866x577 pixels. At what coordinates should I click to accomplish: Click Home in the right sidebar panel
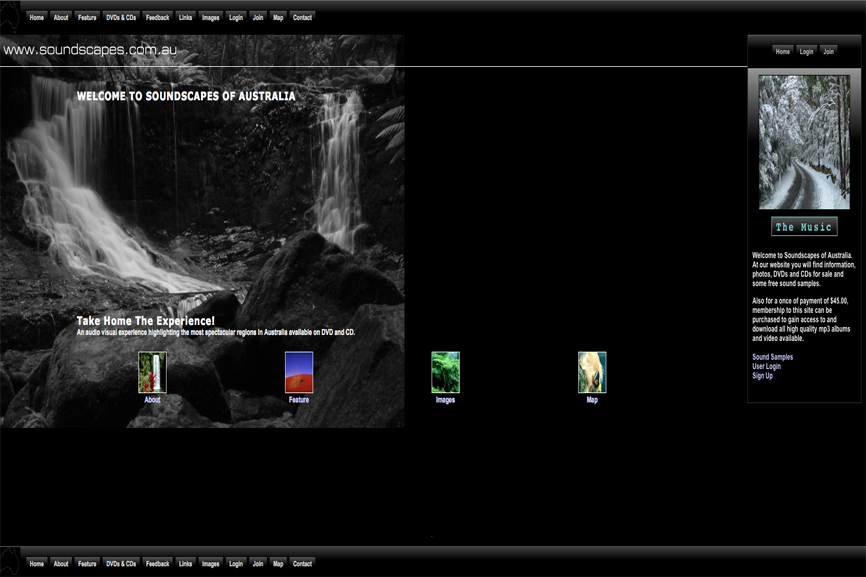783,51
